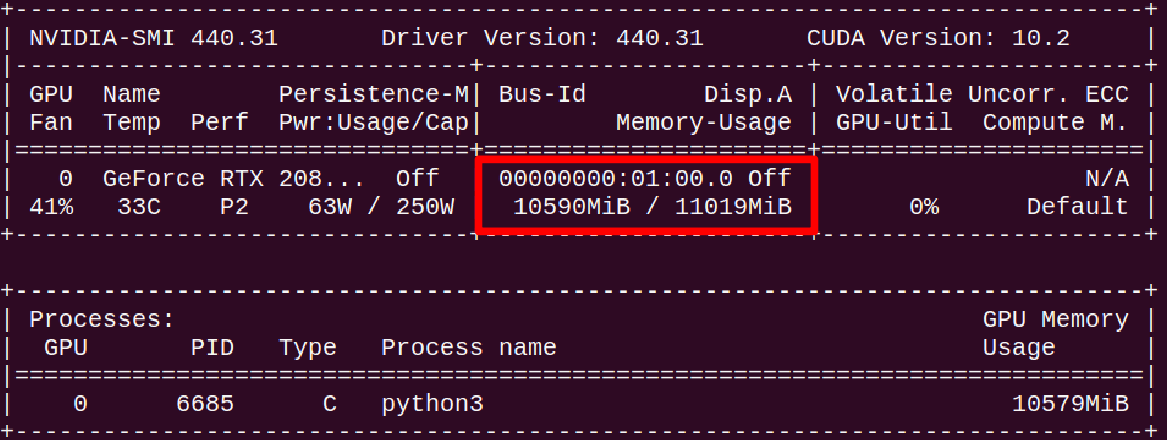This screenshot has height=440, width=1167.
Task: Select the Memory-Usage column header
Action: (x=703, y=123)
